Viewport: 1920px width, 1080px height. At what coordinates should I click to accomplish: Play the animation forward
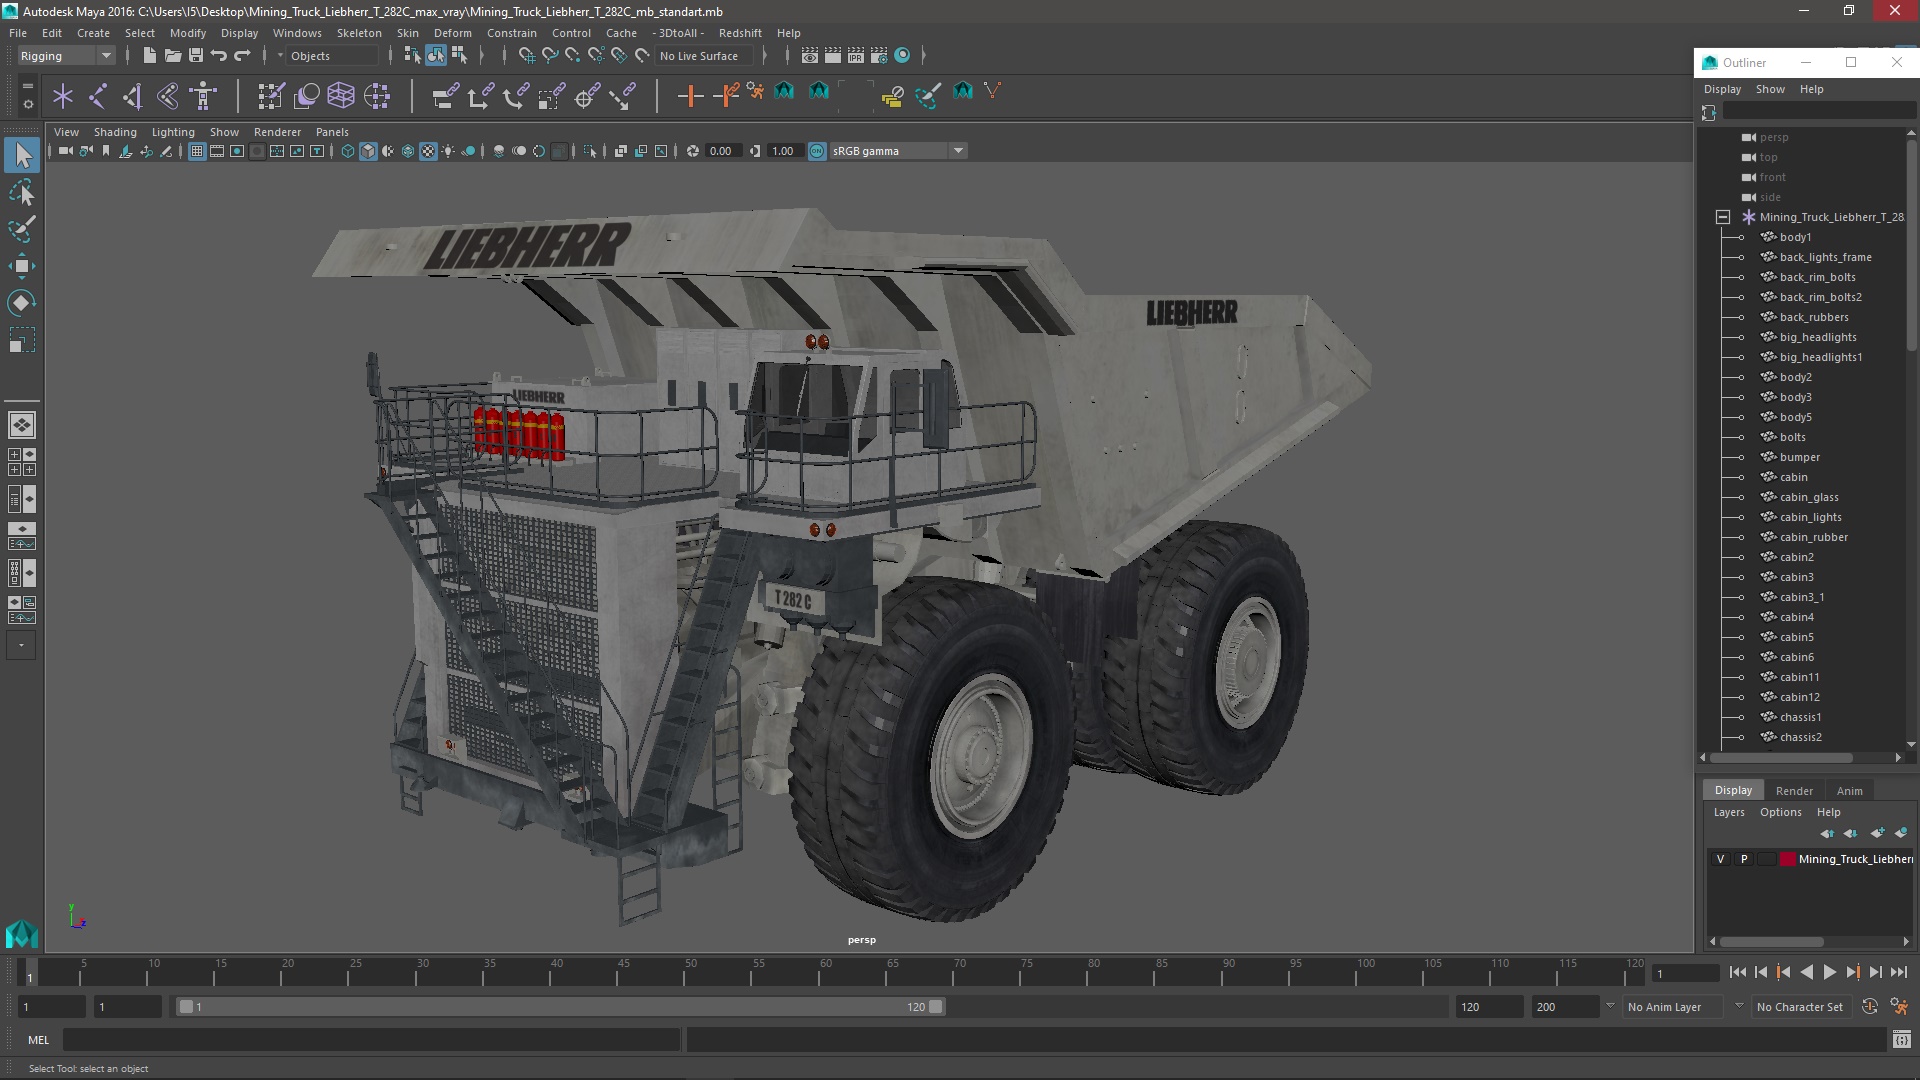[1829, 972]
